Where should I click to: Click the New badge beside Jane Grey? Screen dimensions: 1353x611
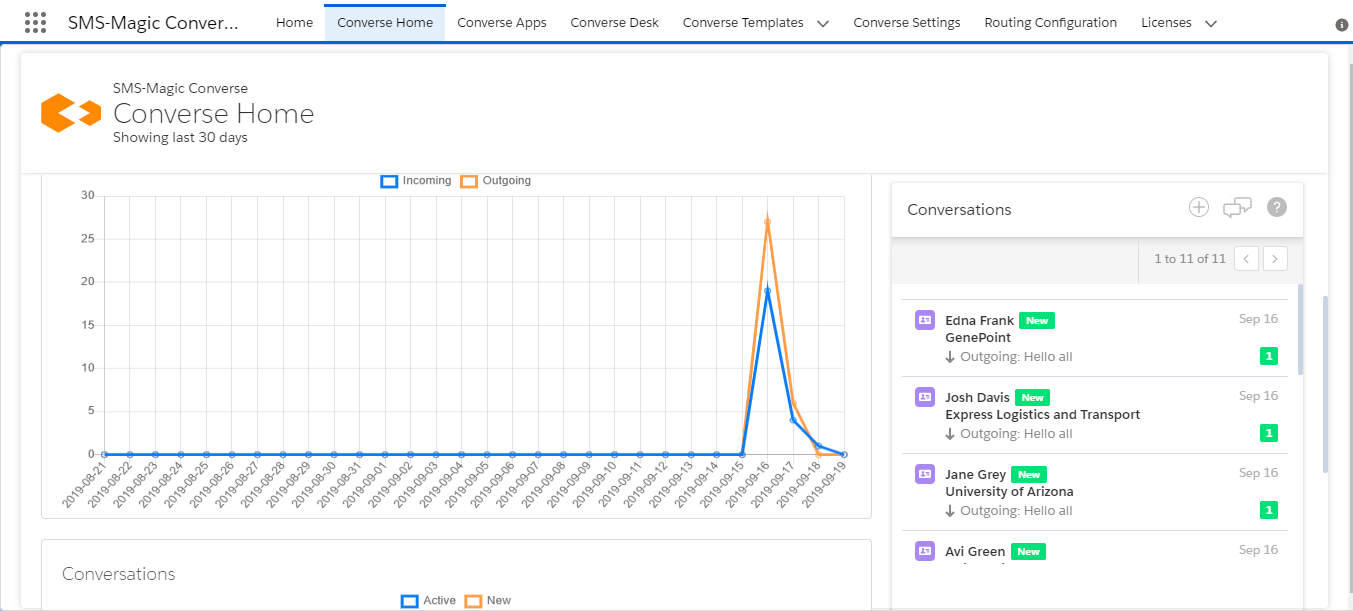(1029, 474)
